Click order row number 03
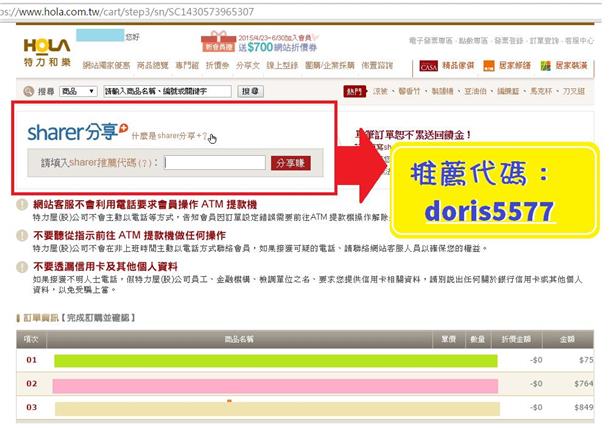 pos(32,407)
